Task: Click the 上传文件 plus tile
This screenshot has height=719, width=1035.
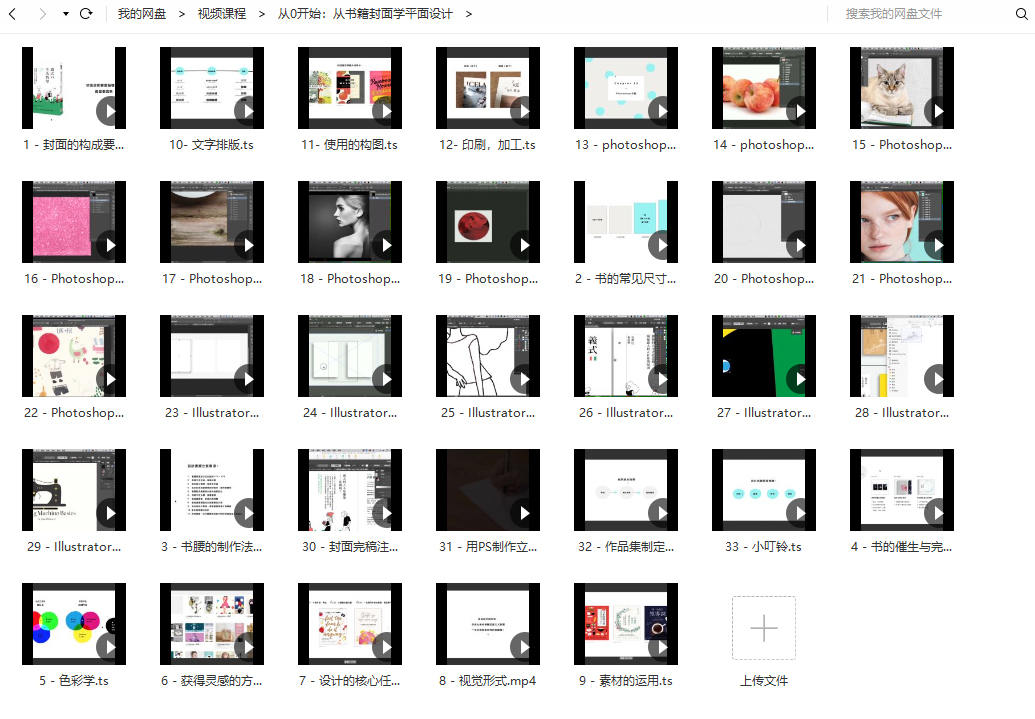Action: click(763, 628)
